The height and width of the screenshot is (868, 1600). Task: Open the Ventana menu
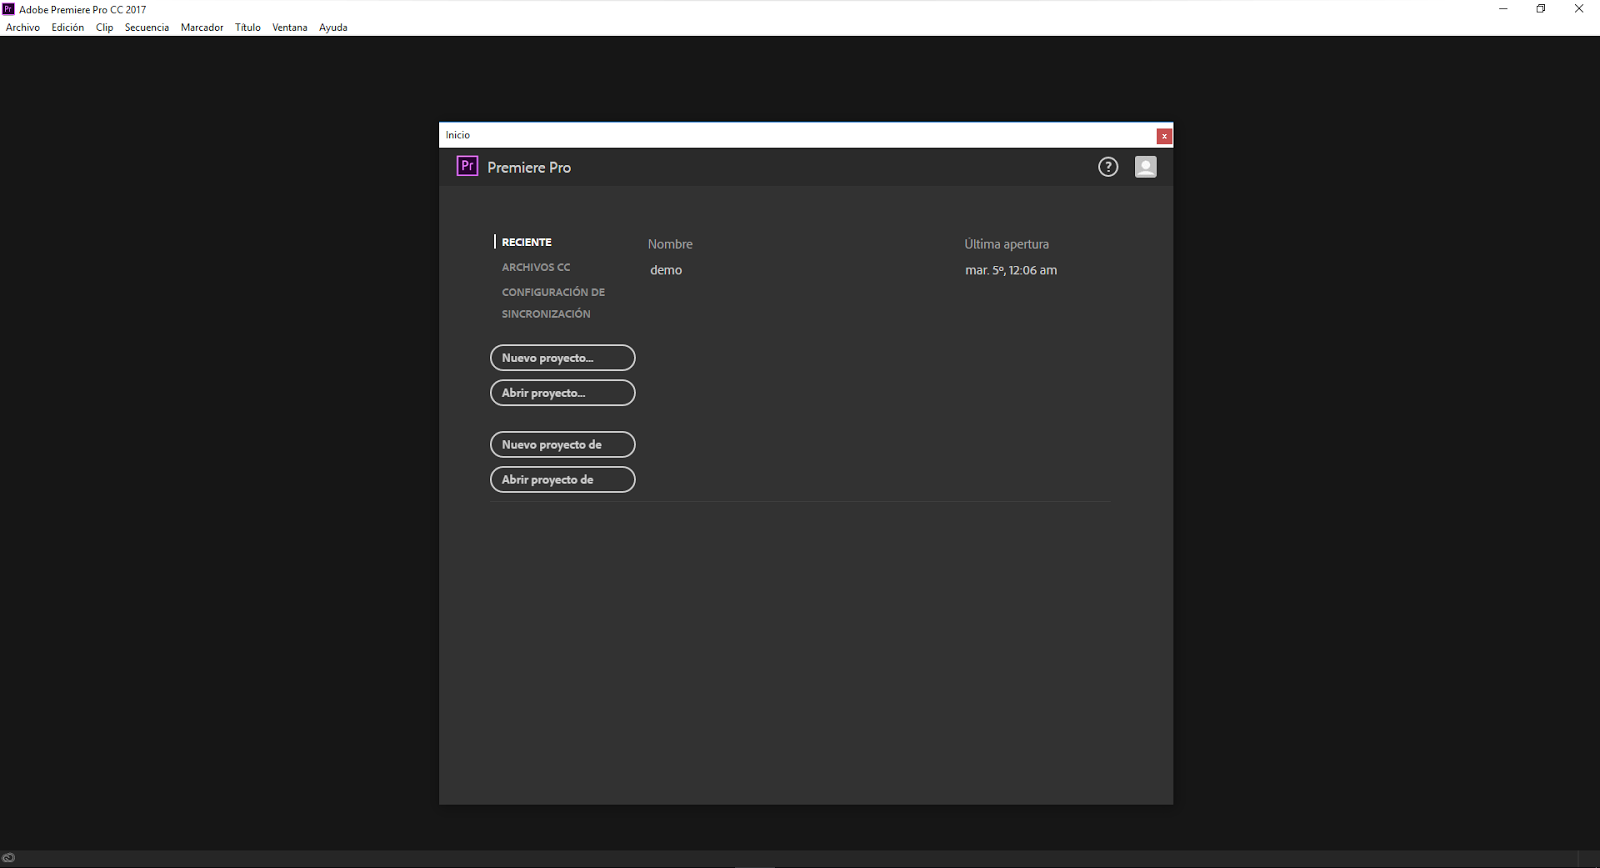pyautogui.click(x=290, y=27)
